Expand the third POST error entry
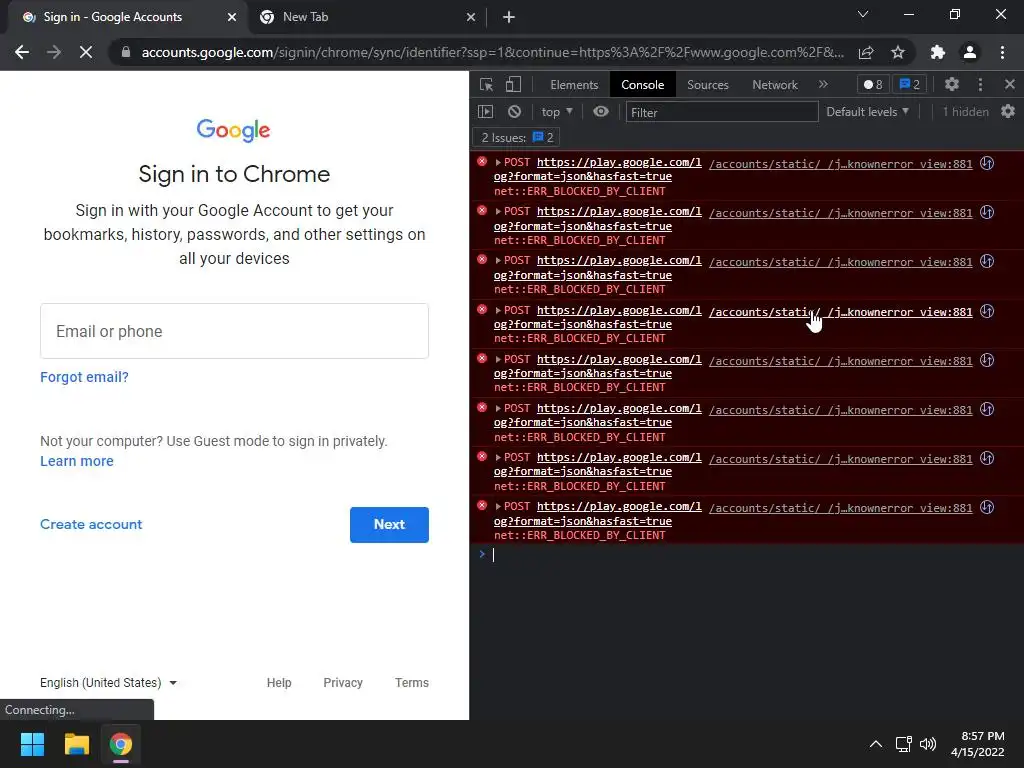 pyautogui.click(x=498, y=261)
